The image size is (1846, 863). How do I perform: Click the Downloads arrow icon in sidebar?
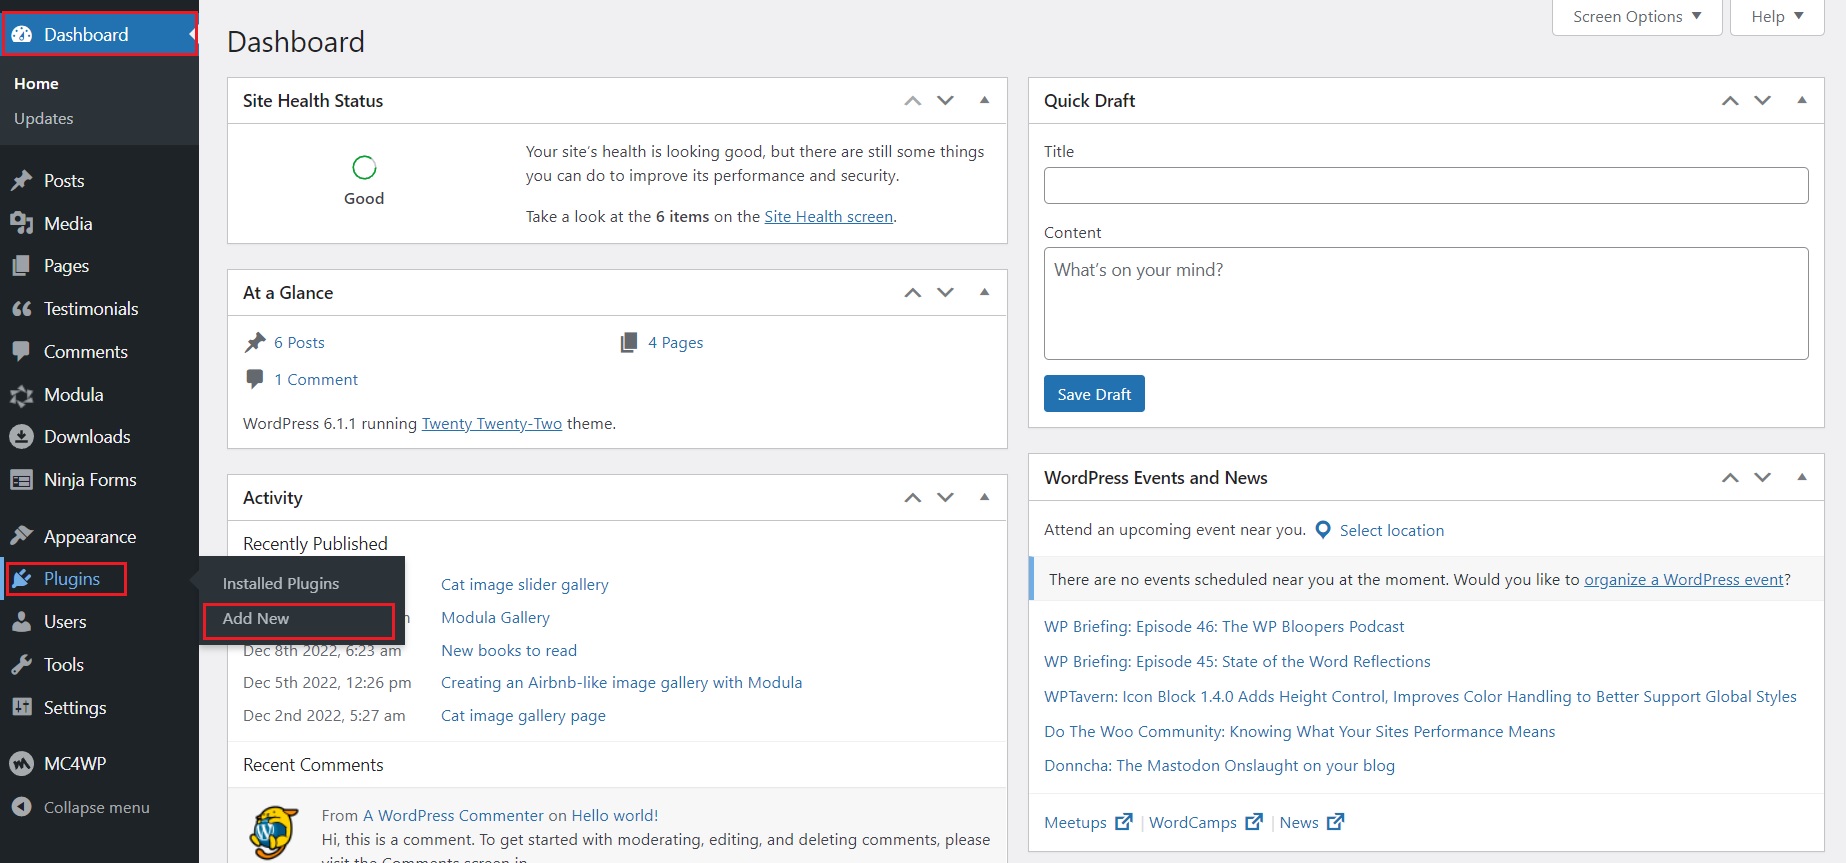pyautogui.click(x=21, y=437)
